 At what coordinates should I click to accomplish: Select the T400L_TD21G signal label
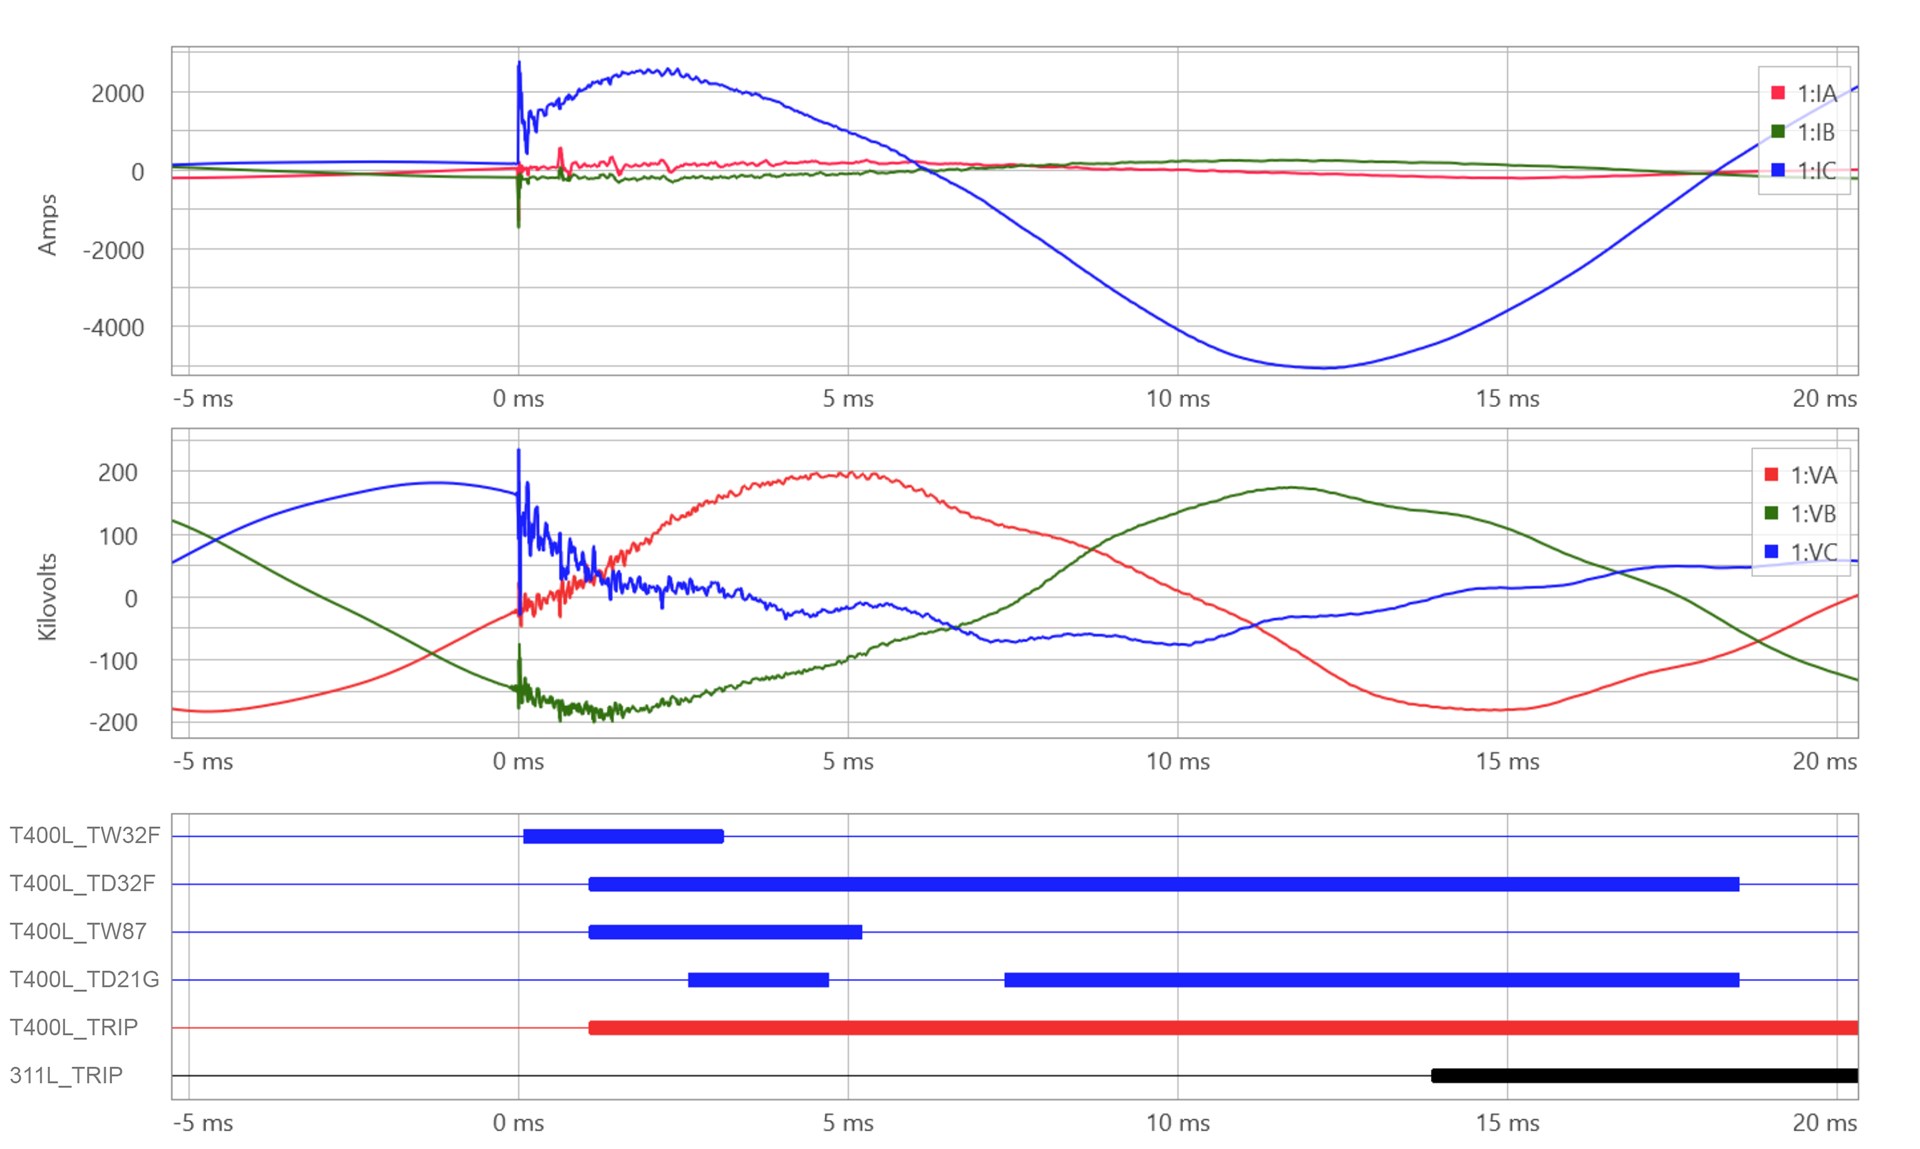tap(84, 979)
